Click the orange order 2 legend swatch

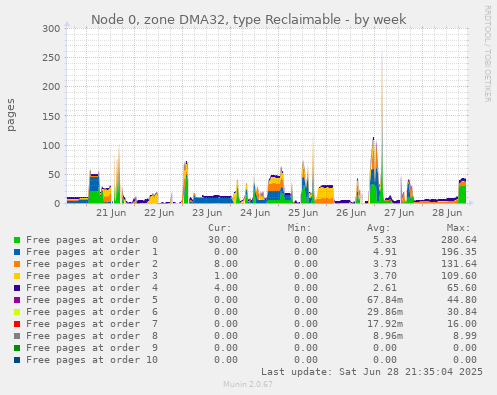(x=17, y=264)
